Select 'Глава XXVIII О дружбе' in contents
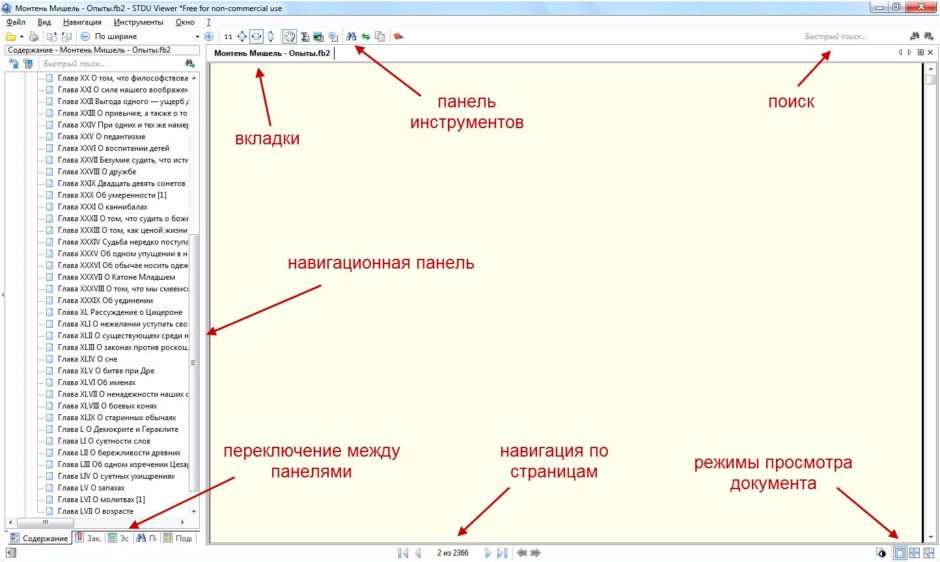 click(98, 171)
